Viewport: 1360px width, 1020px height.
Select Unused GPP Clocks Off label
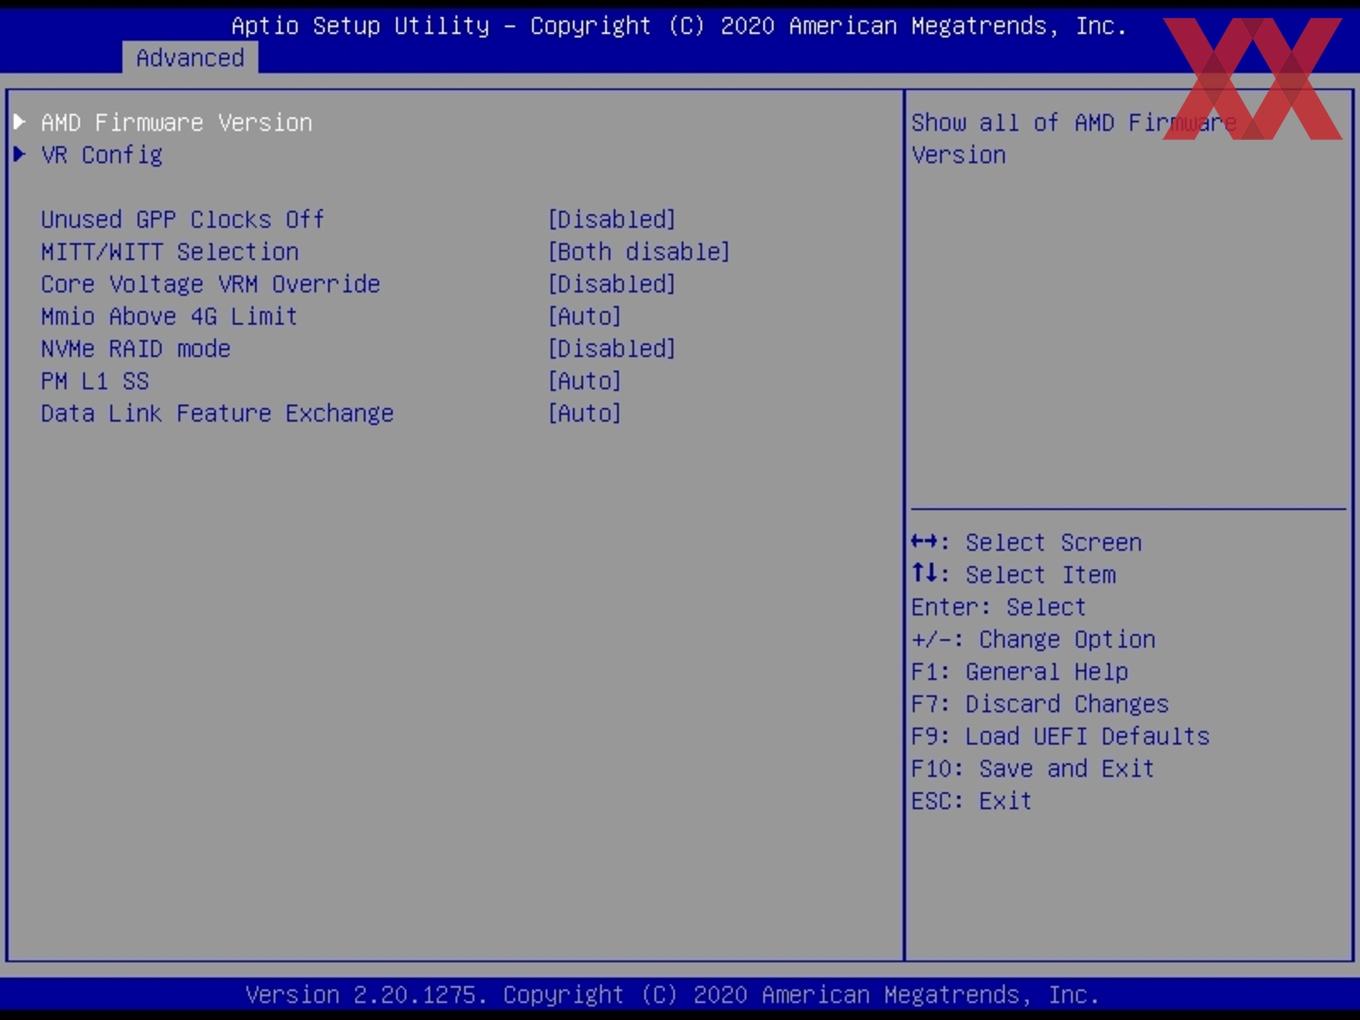tap(182, 219)
